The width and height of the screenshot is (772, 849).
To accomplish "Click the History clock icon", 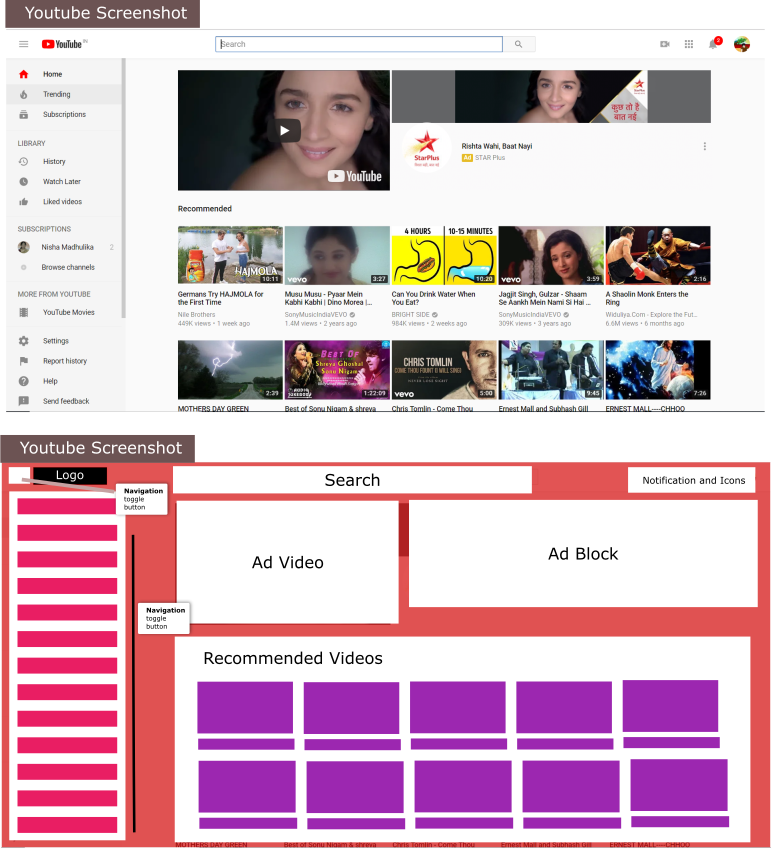I will [23, 161].
